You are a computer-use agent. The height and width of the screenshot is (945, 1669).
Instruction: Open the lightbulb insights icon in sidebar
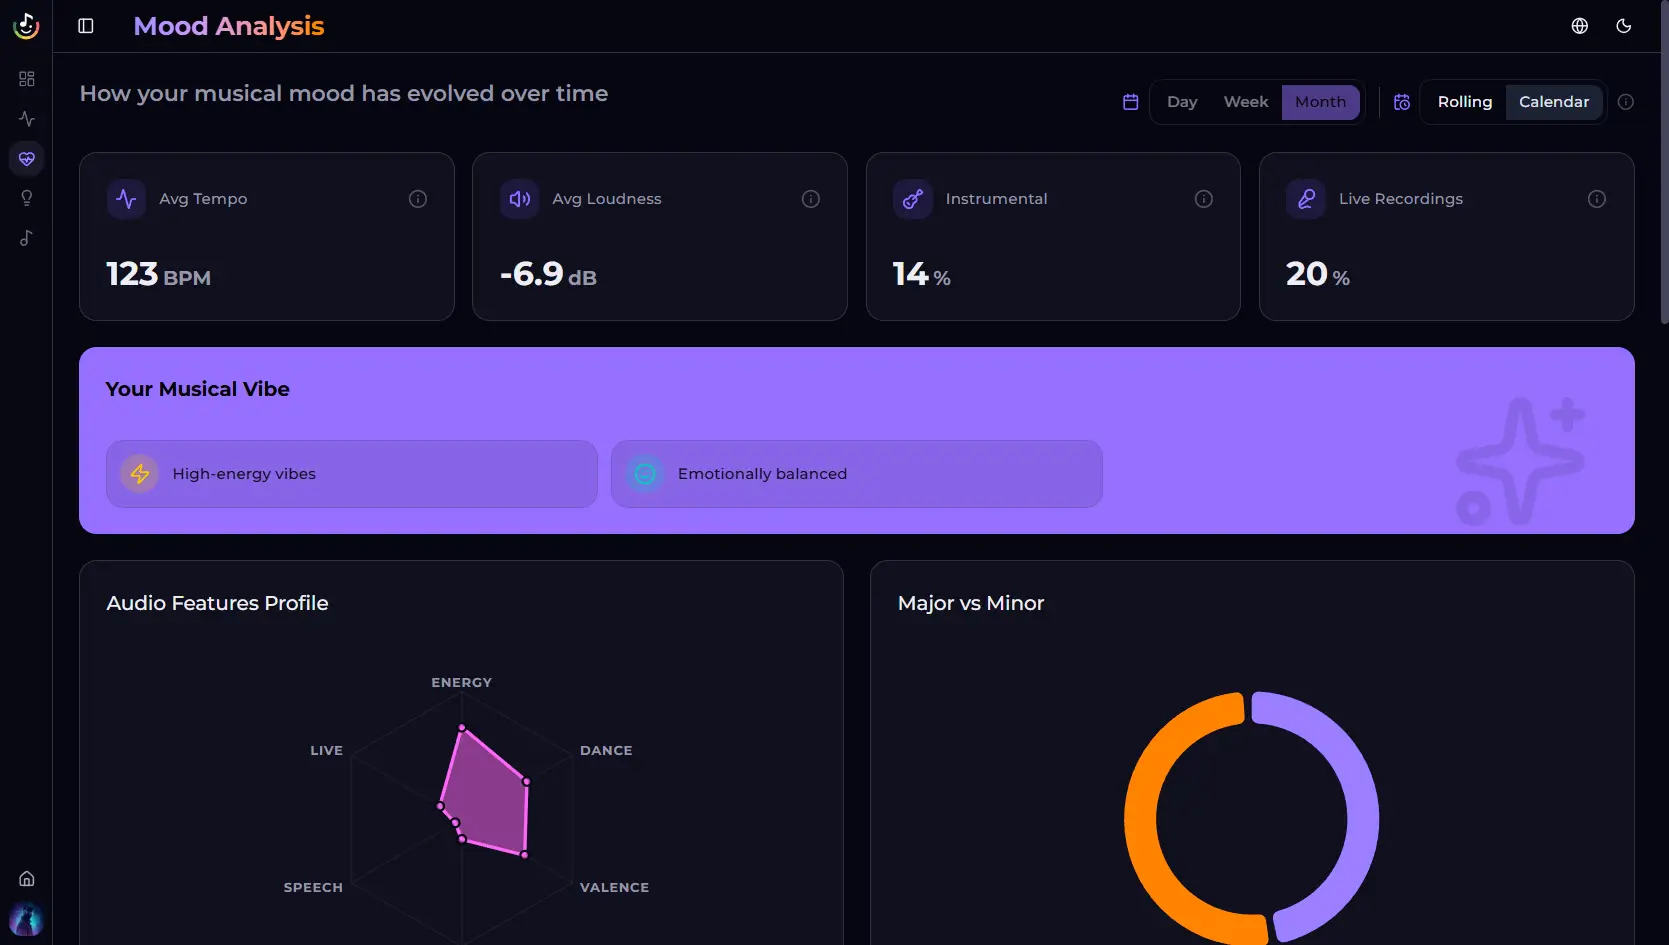[x=27, y=198]
